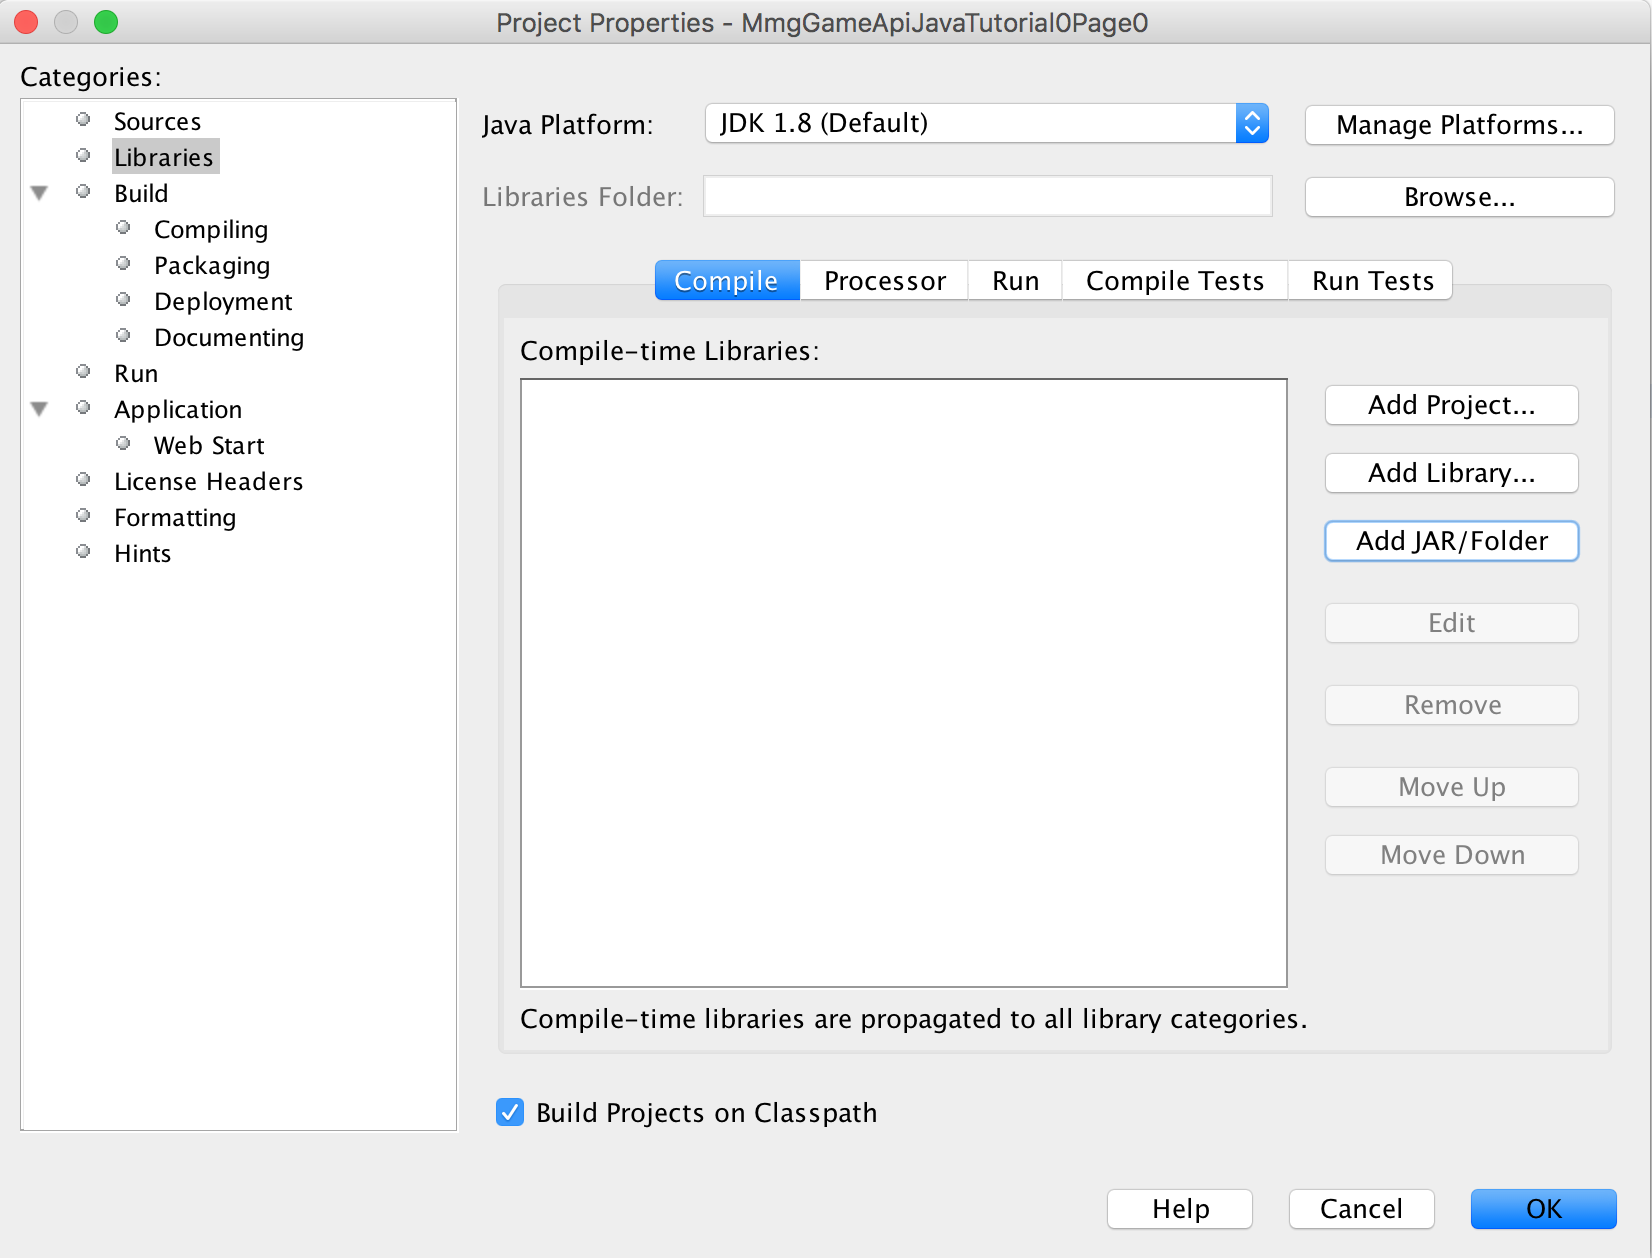Confirm the dialog with OK
Image resolution: width=1652 pixels, height=1258 pixels.
[1543, 1209]
